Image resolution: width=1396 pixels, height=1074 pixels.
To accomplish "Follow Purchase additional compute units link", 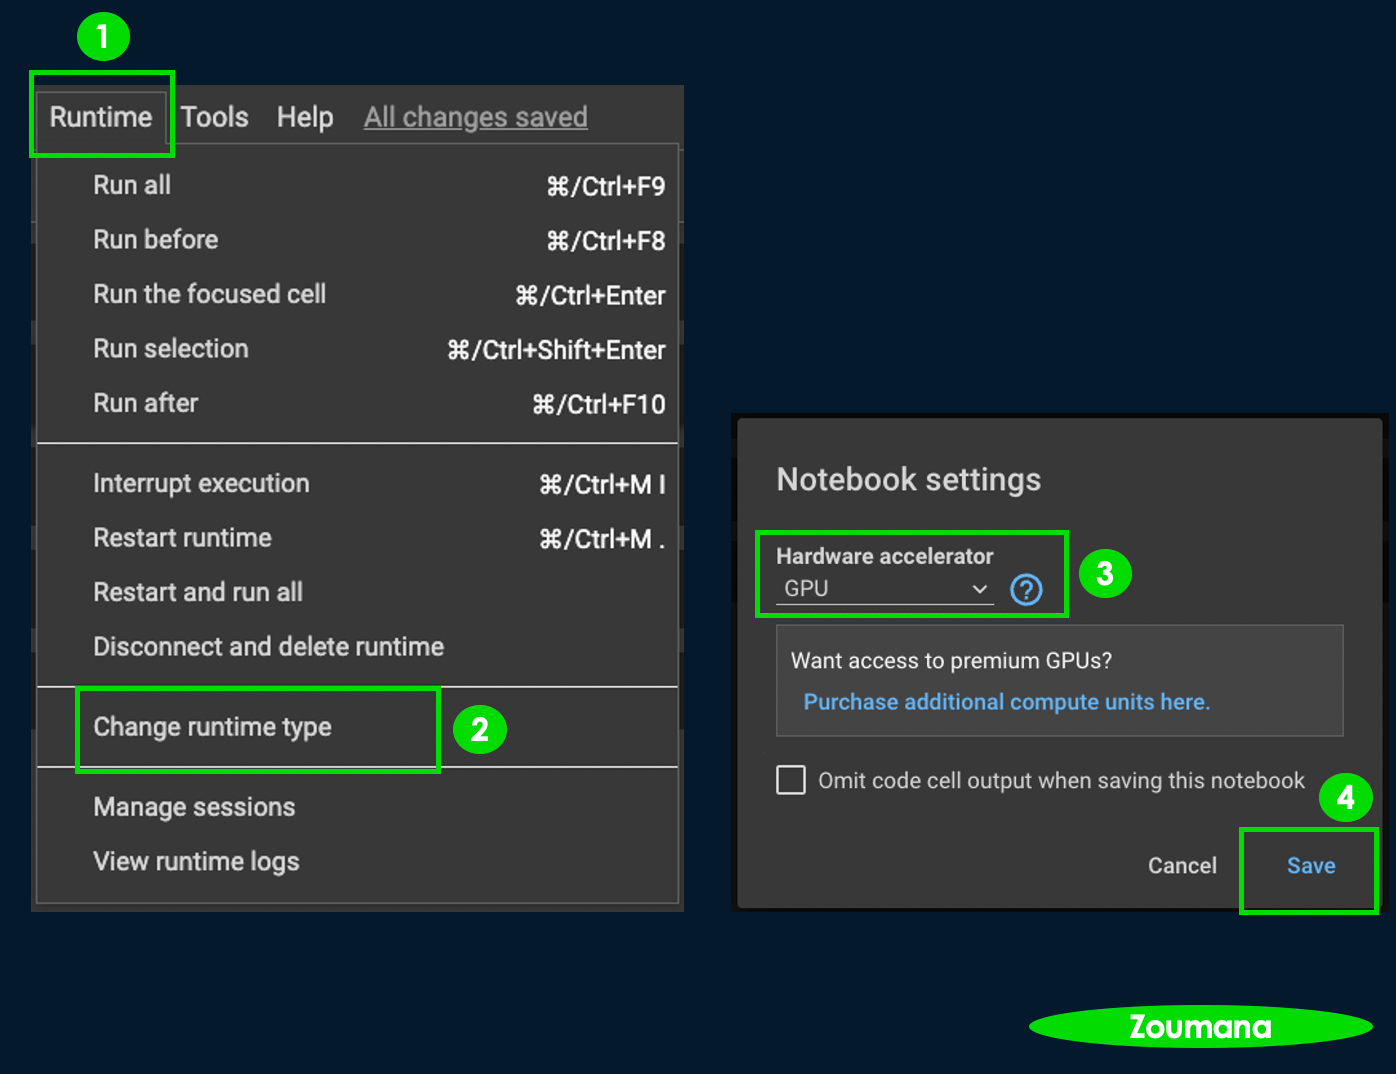I will (x=1006, y=702).
